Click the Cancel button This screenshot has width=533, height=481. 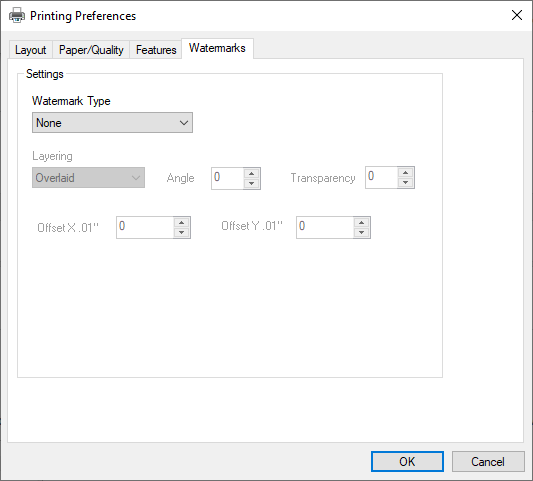(x=488, y=462)
